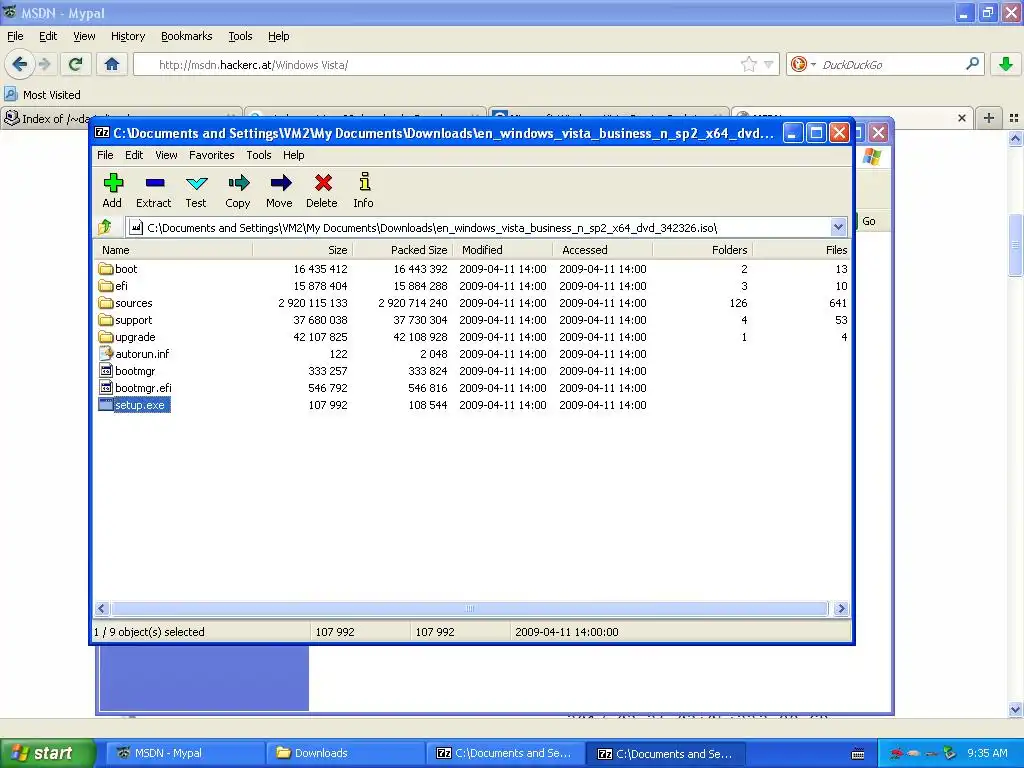Close the current Mypal tab
1024x768 pixels.
[961, 118]
